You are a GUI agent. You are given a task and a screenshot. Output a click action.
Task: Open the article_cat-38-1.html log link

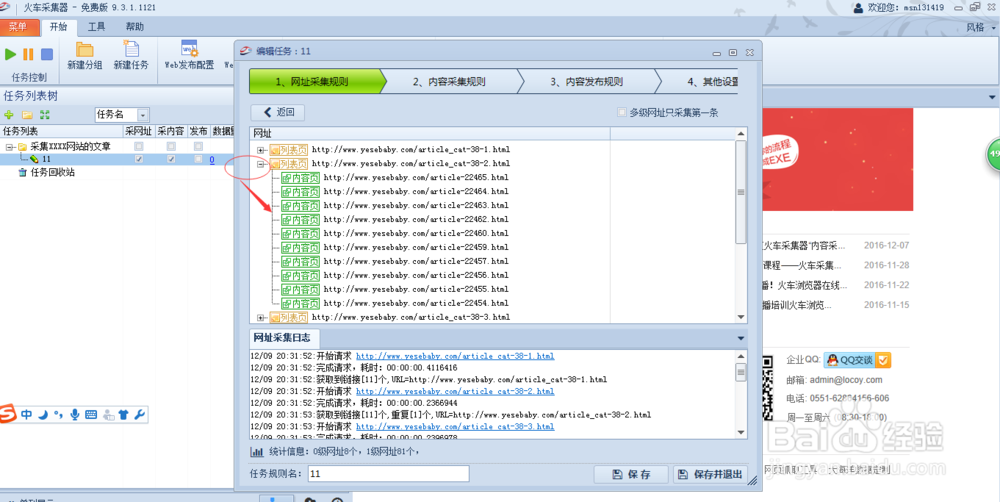click(x=455, y=356)
